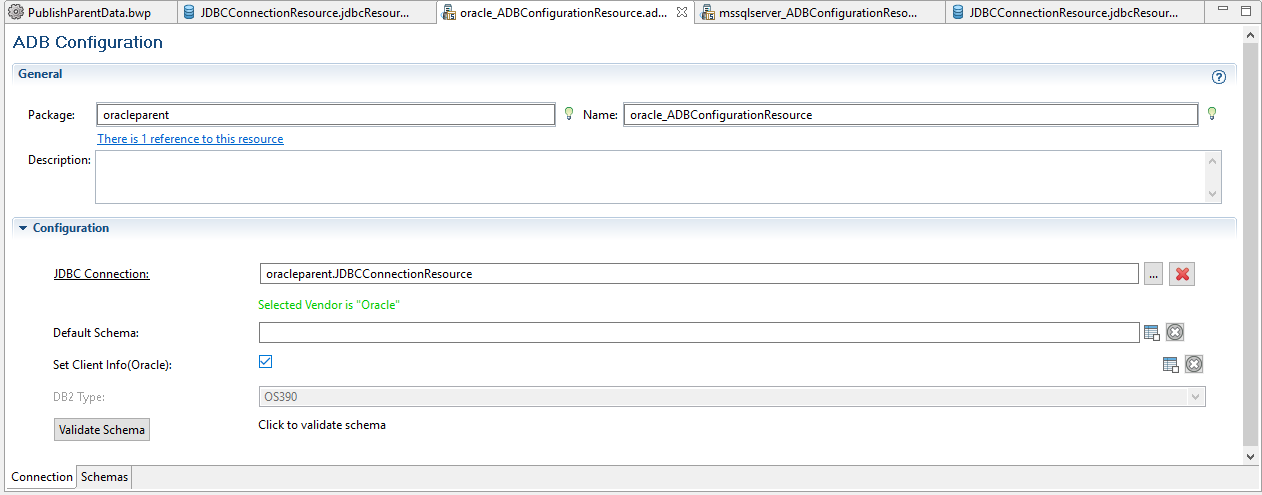This screenshot has width=1262, height=495.
Task: Click the JDBC Connection label link
Action: pyautogui.click(x=101, y=274)
